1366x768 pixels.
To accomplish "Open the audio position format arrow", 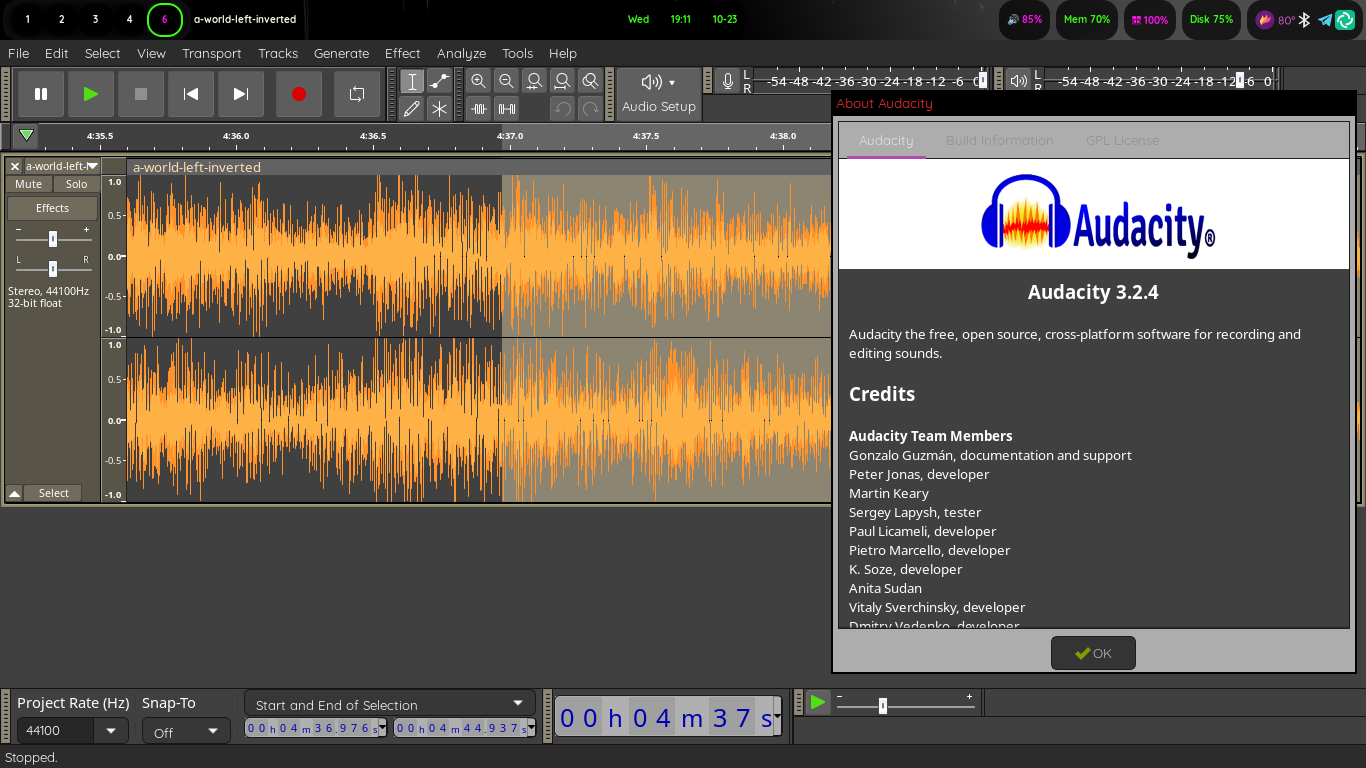I will click(x=777, y=717).
